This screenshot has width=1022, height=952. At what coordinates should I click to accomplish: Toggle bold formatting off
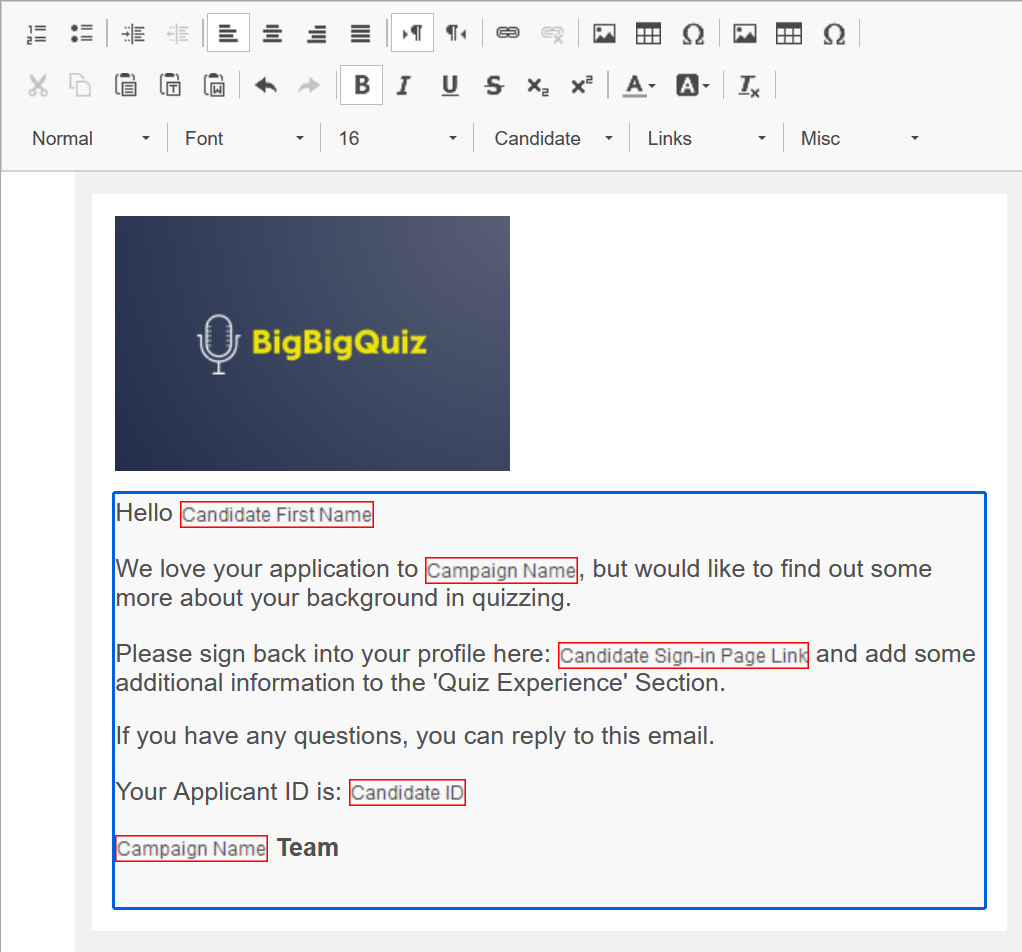click(361, 85)
